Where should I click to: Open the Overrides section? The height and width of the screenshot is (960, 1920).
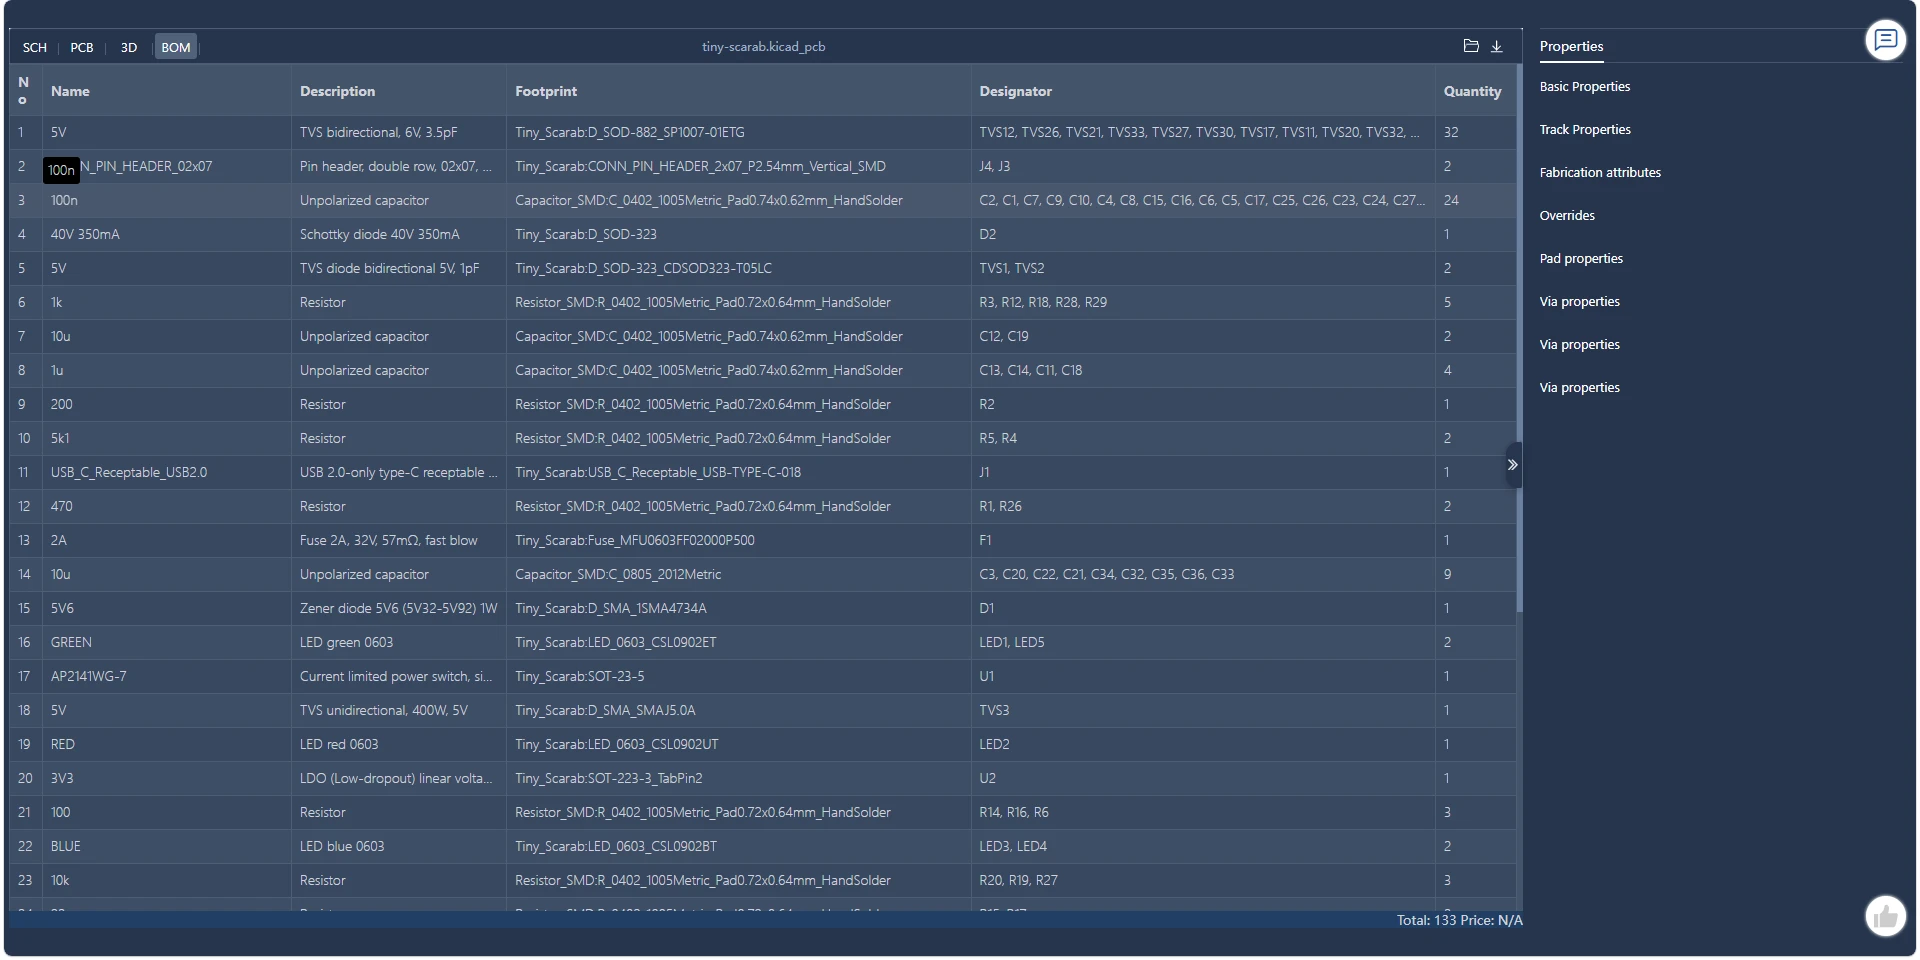click(x=1567, y=216)
